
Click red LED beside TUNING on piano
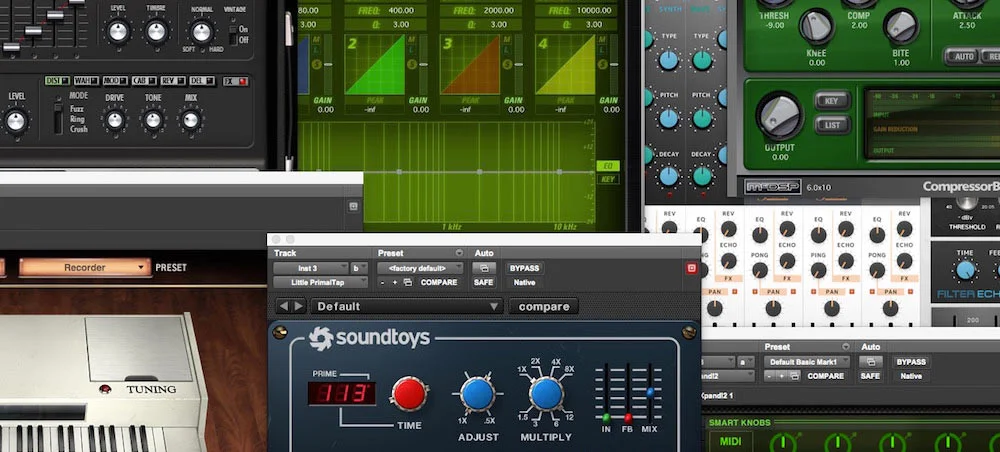[106, 389]
